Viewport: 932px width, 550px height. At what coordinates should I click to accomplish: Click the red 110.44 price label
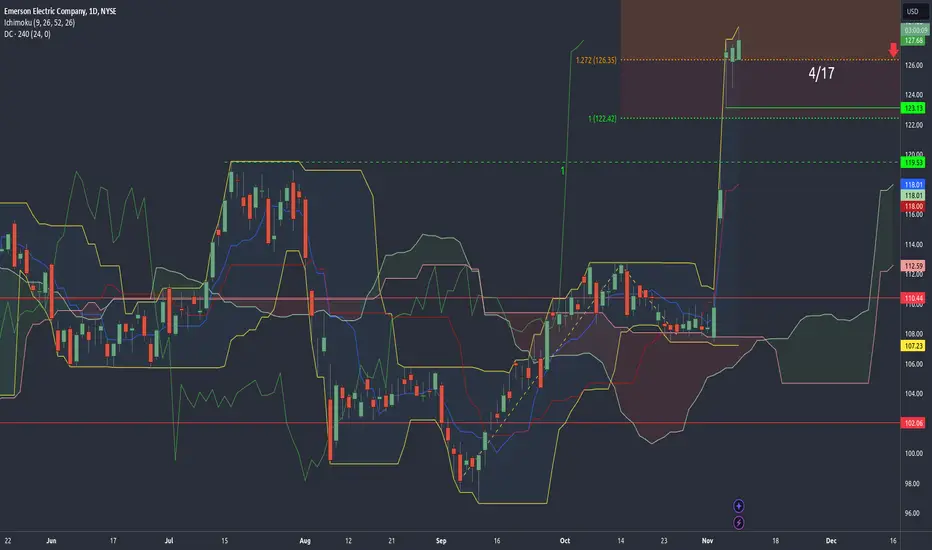point(913,298)
